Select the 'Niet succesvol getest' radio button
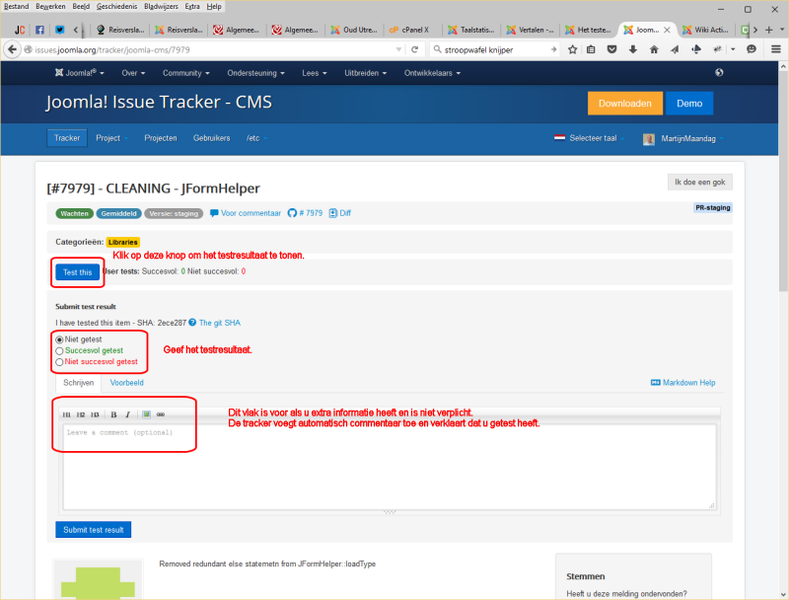The height and width of the screenshot is (600, 789). [x=60, y=362]
